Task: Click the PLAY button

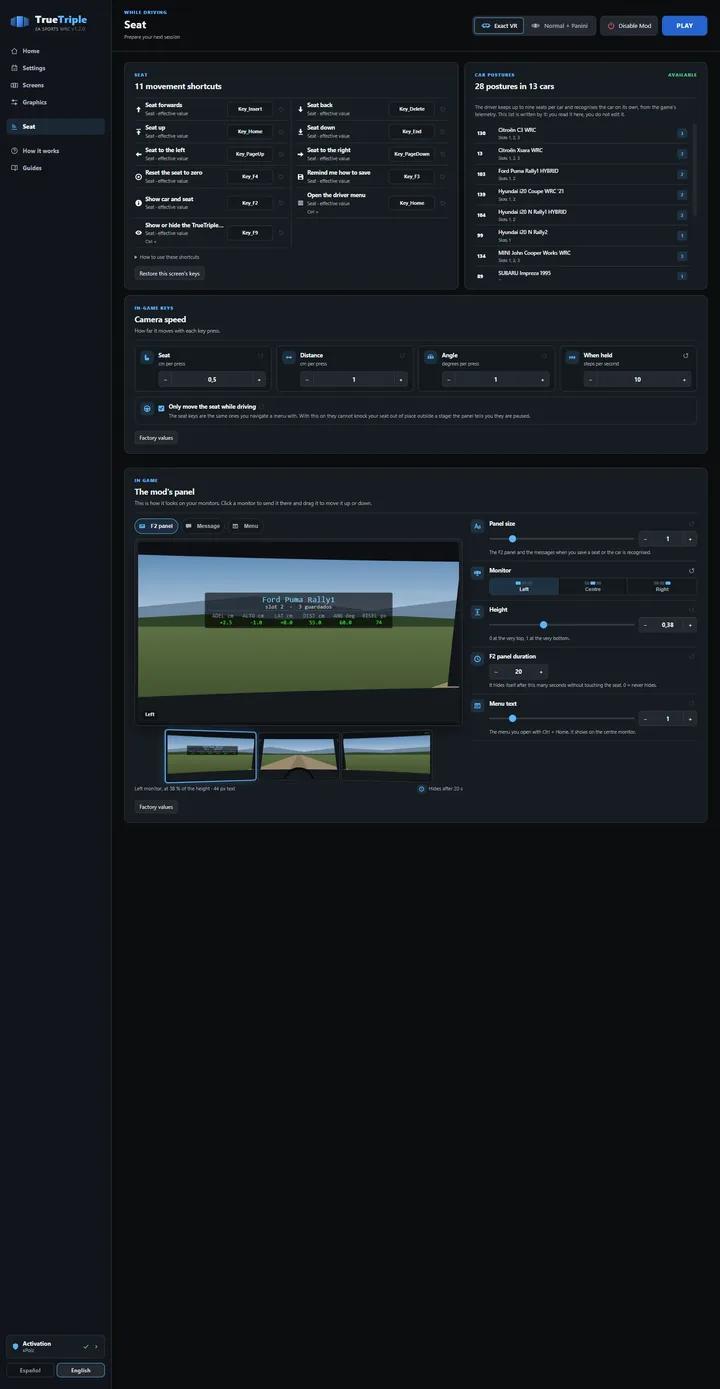Action: (684, 26)
